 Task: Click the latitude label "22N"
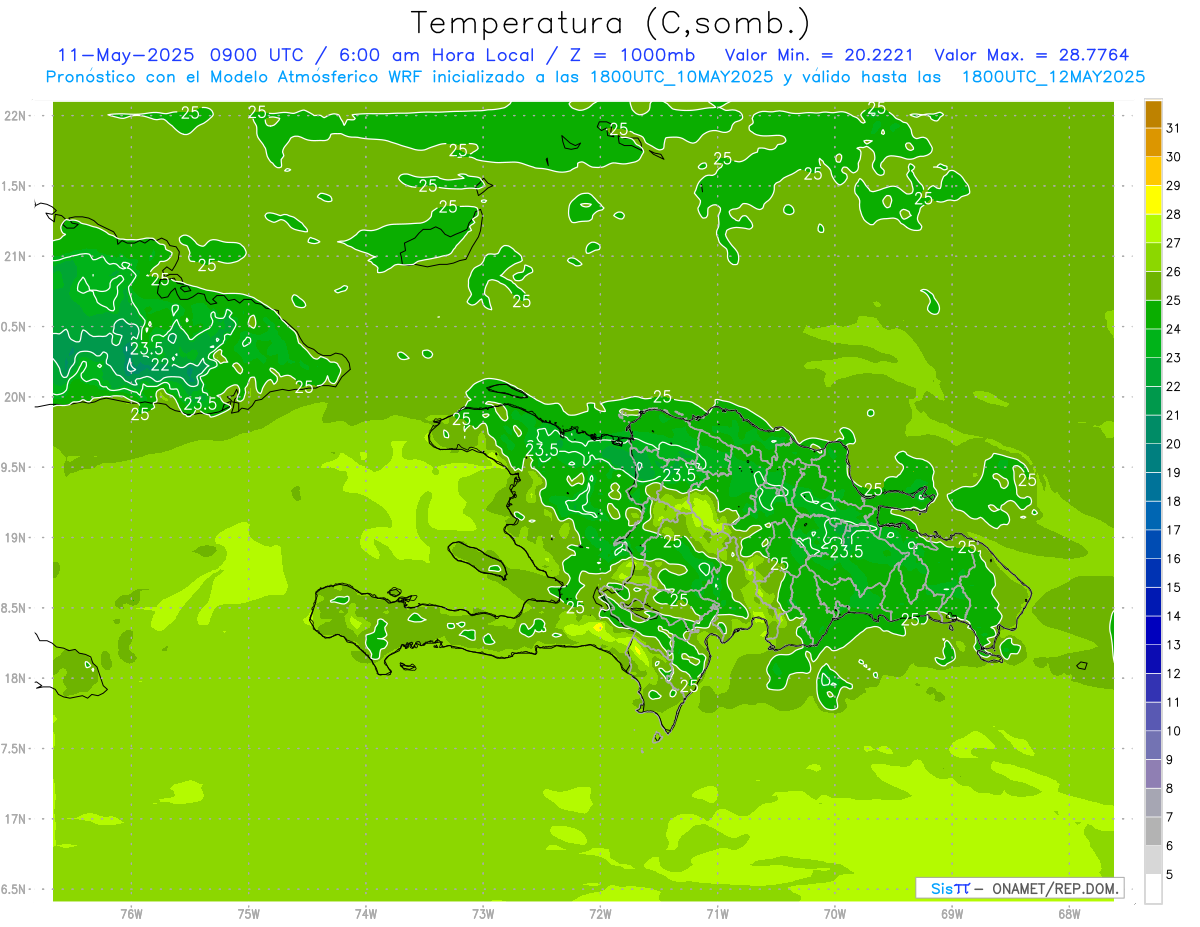point(16,116)
